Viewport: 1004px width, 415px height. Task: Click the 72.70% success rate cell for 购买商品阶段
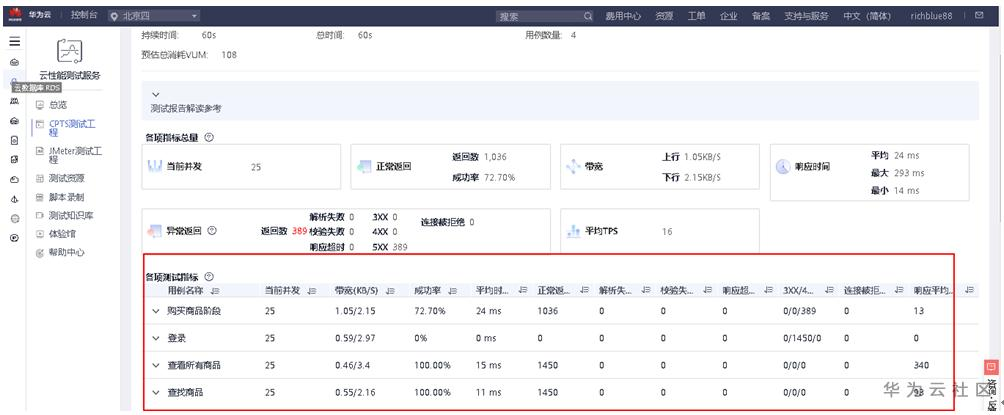tap(430, 311)
